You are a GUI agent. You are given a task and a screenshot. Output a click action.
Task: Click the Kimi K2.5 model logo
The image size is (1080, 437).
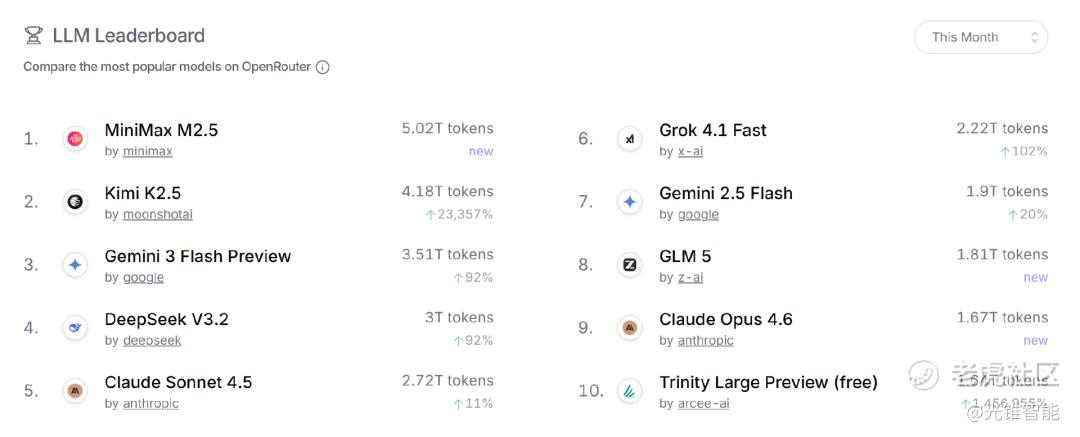75,202
